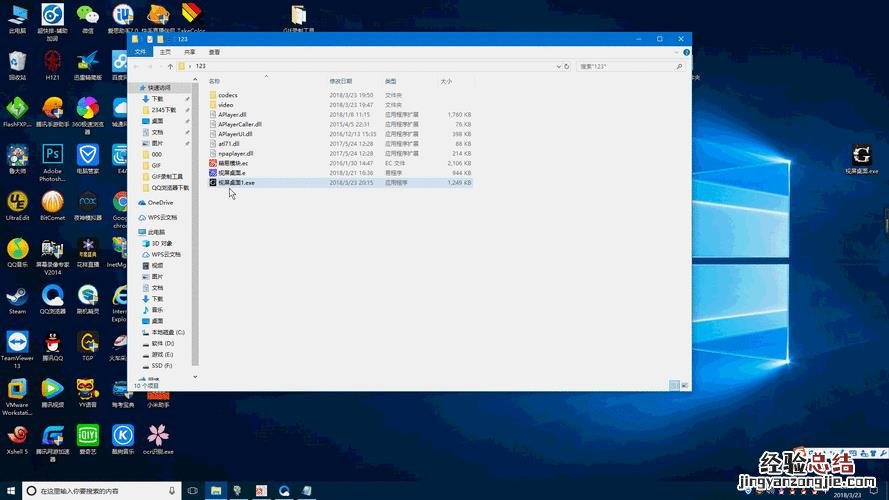Image resolution: width=889 pixels, height=500 pixels.
Task: Switch to large icons view in Explorer
Action: [686, 384]
